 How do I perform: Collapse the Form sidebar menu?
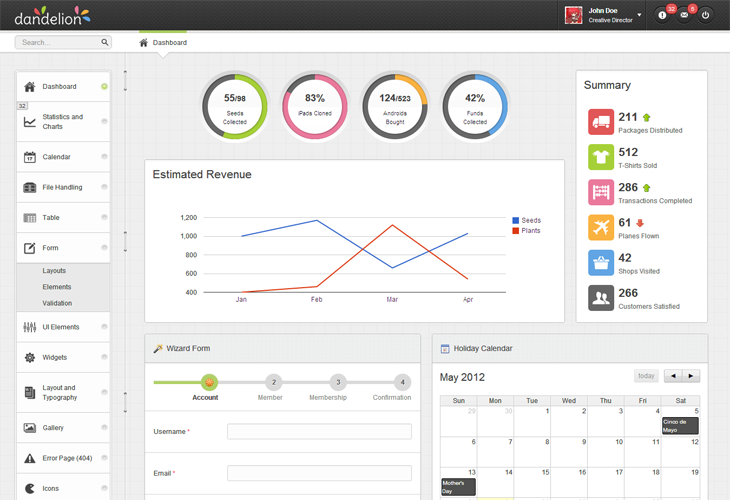point(62,248)
